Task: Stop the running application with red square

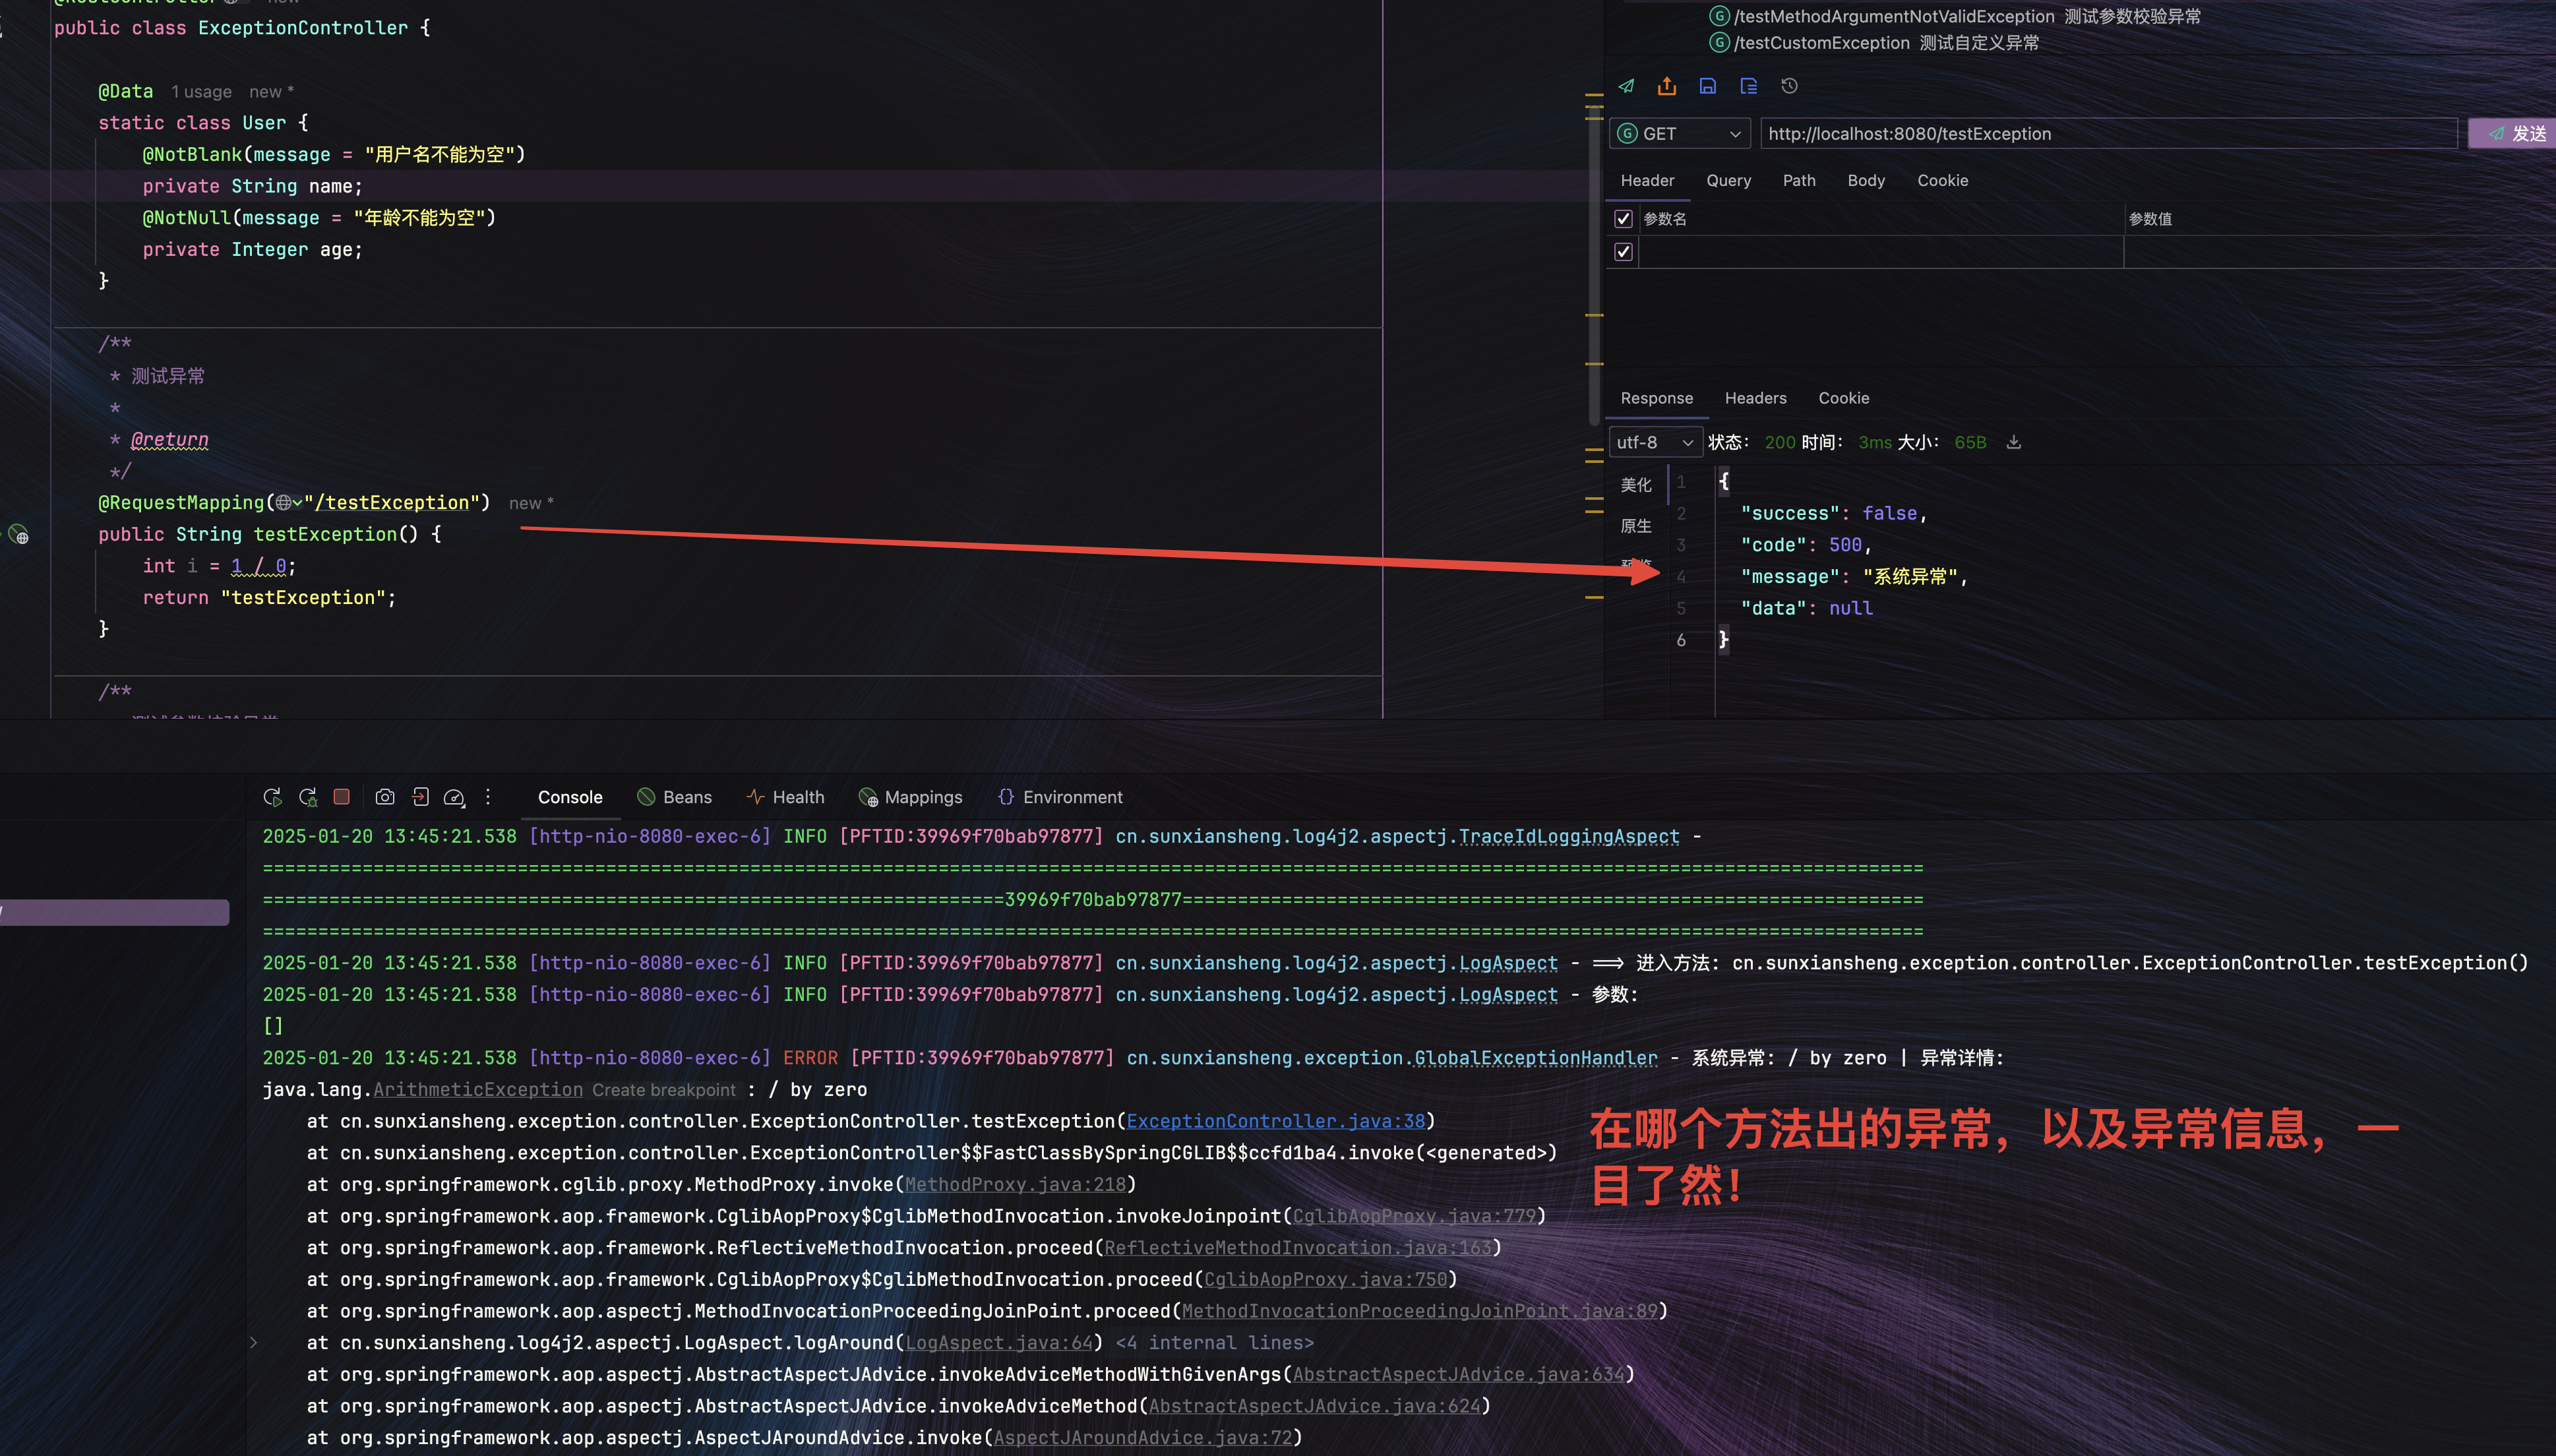Action: pos(342,797)
